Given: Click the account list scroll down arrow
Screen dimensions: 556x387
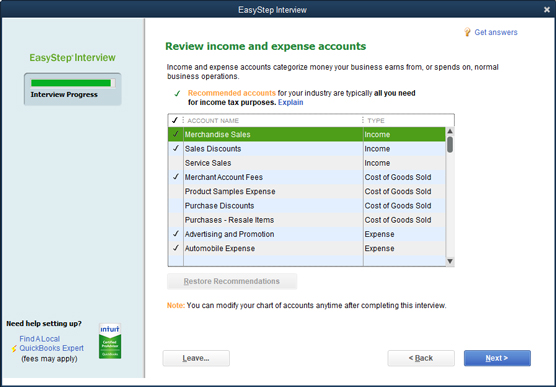Looking at the screenshot, I should tap(450, 261).
